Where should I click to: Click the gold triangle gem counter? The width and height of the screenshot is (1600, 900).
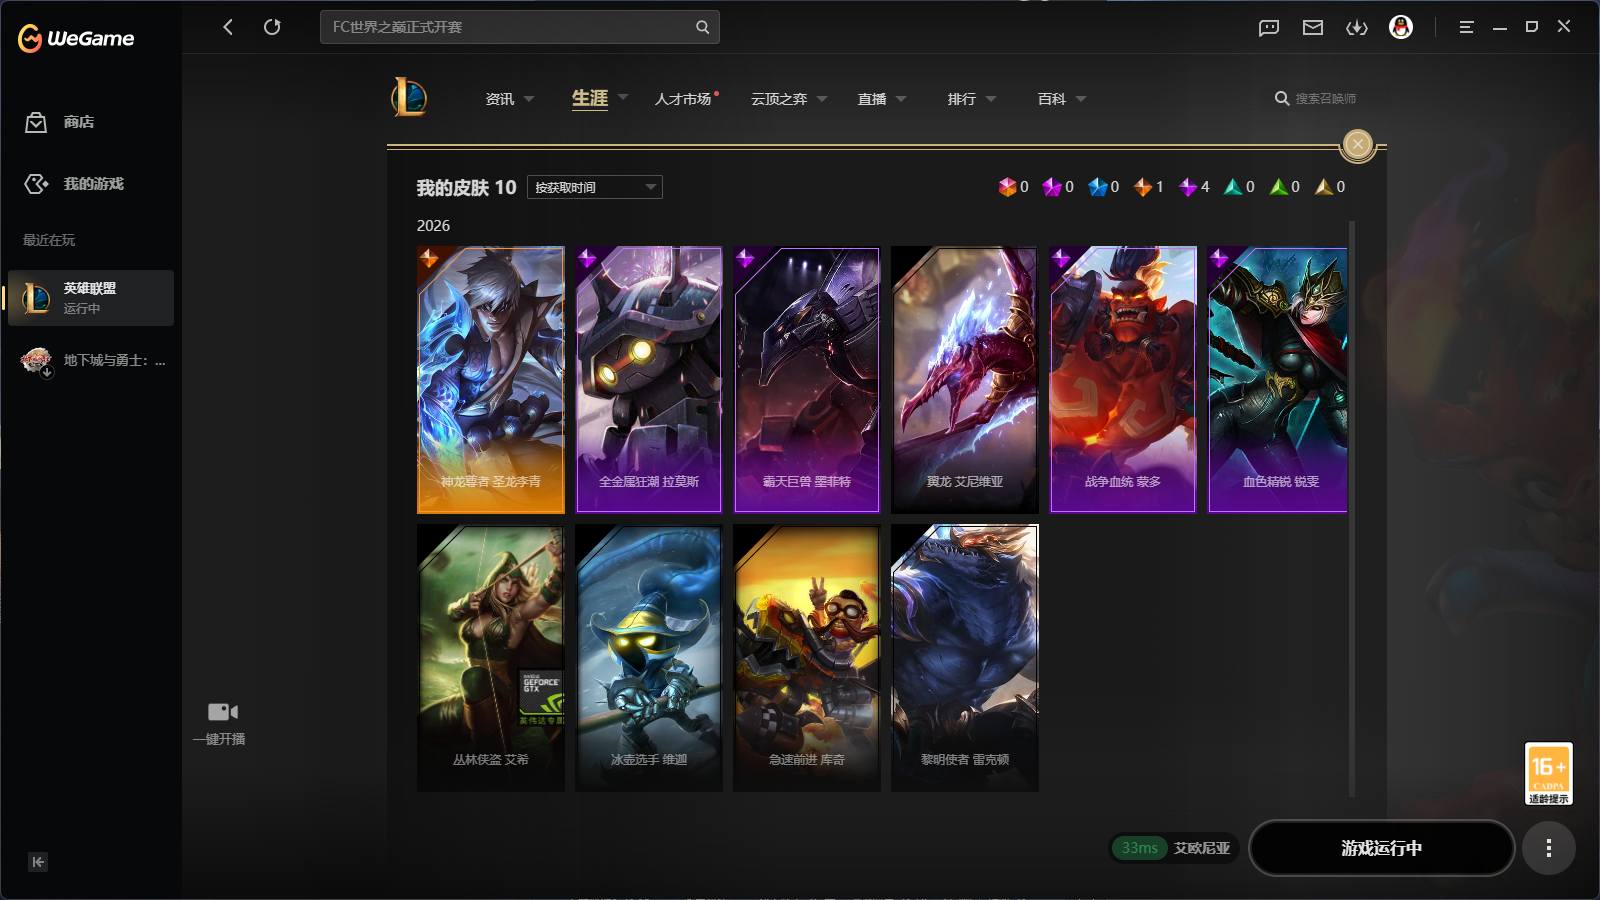pos(1330,187)
